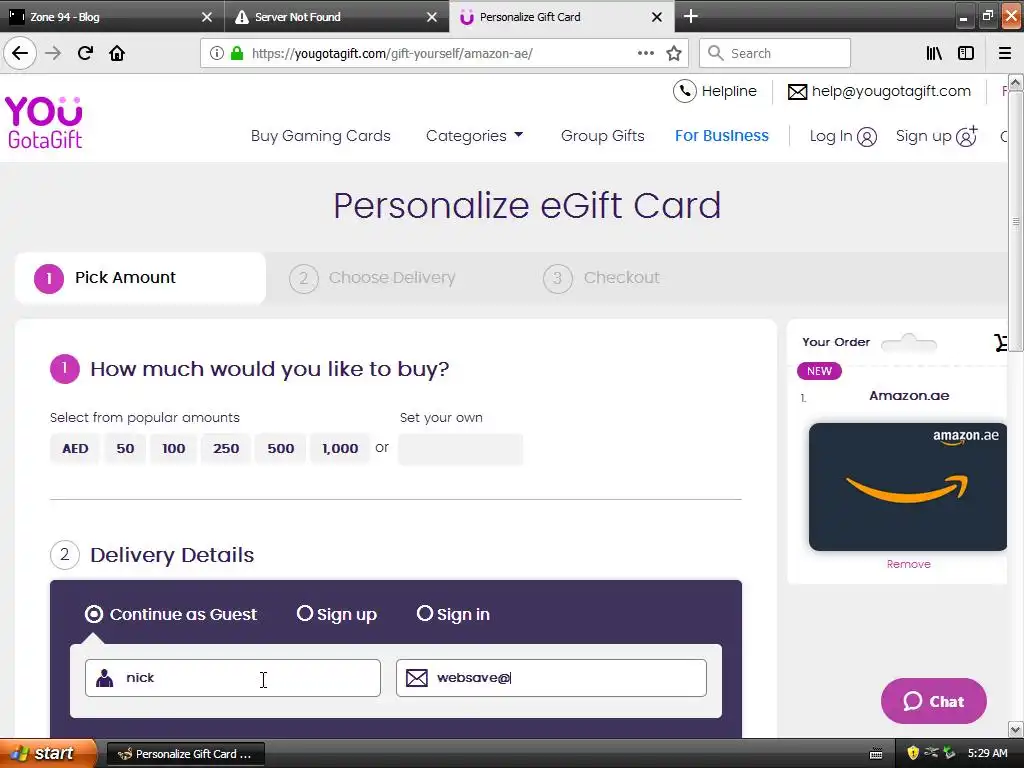Click help@yougotagift.com email link
This screenshot has height=768, width=1024.
891,91
